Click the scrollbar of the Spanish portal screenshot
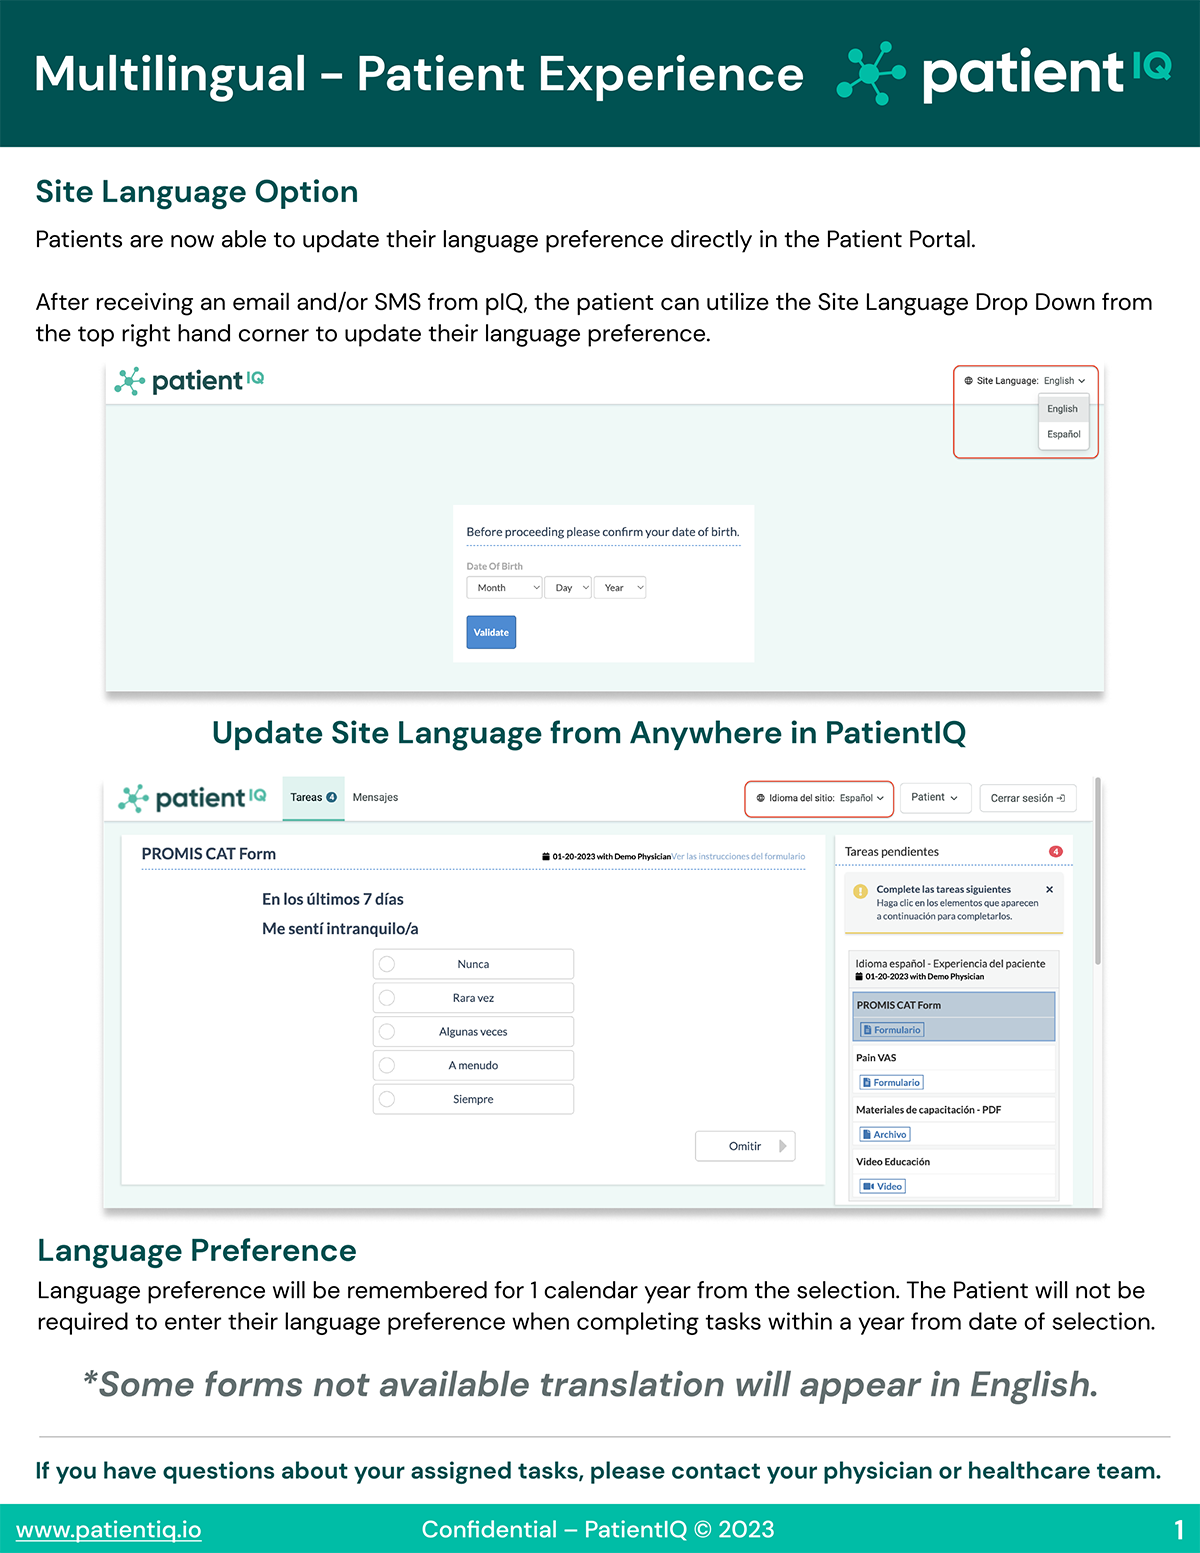 tap(1097, 870)
